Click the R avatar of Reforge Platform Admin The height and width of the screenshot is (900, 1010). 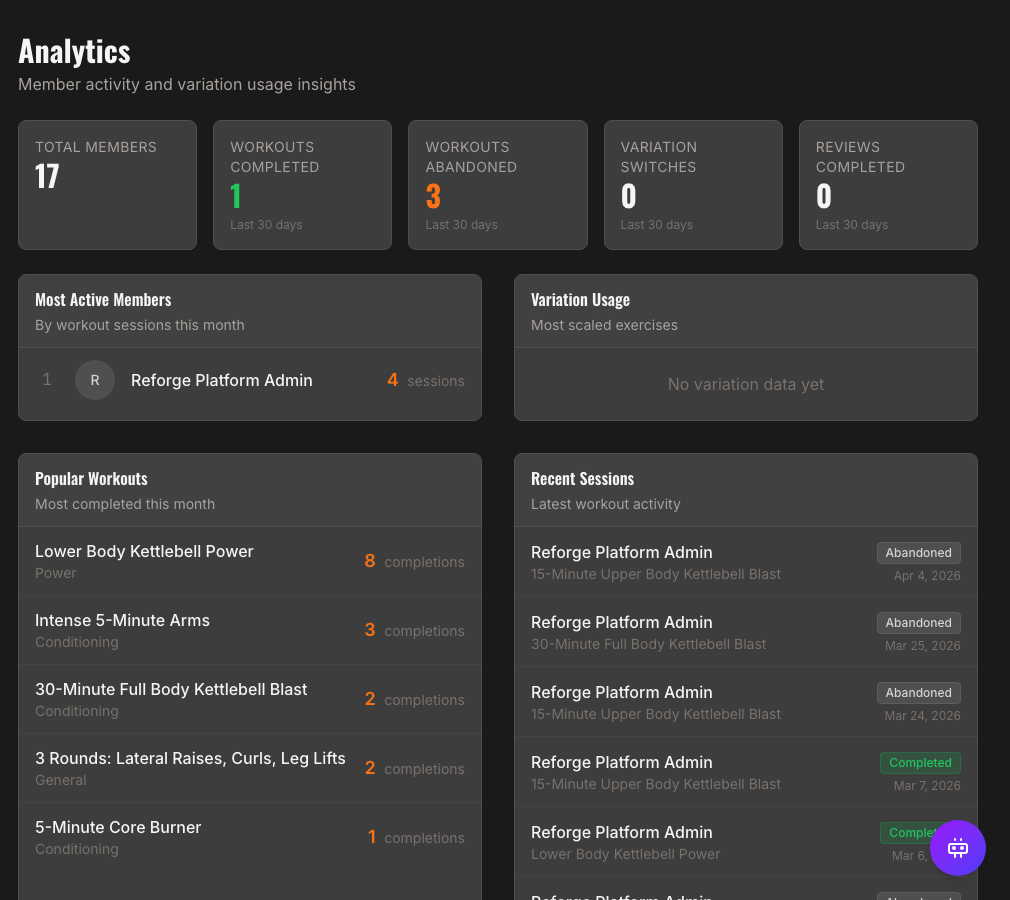95,380
